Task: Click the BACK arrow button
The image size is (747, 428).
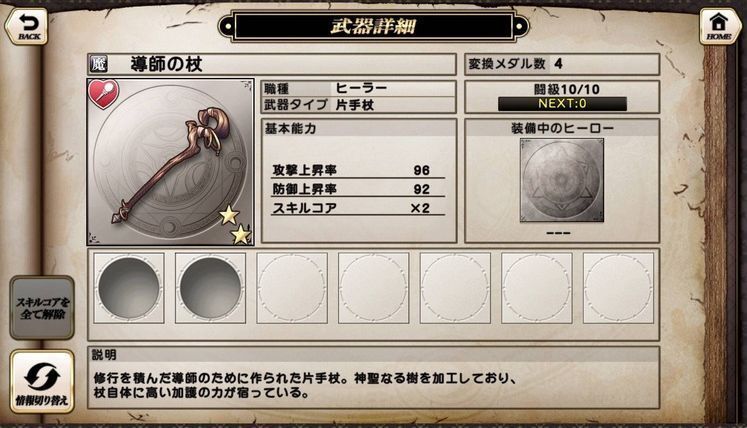Action: (x=27, y=27)
